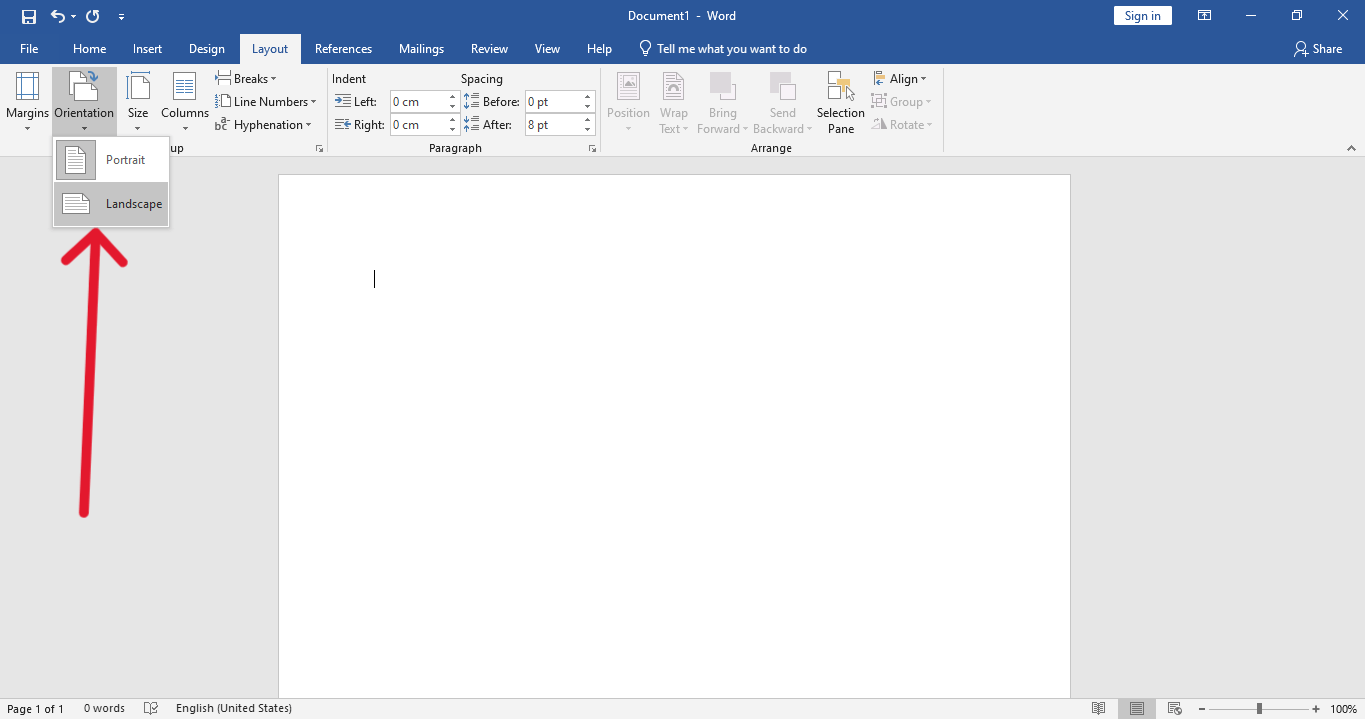The height and width of the screenshot is (719, 1365).
Task: Choose Landscape orientation
Action: pos(111,204)
